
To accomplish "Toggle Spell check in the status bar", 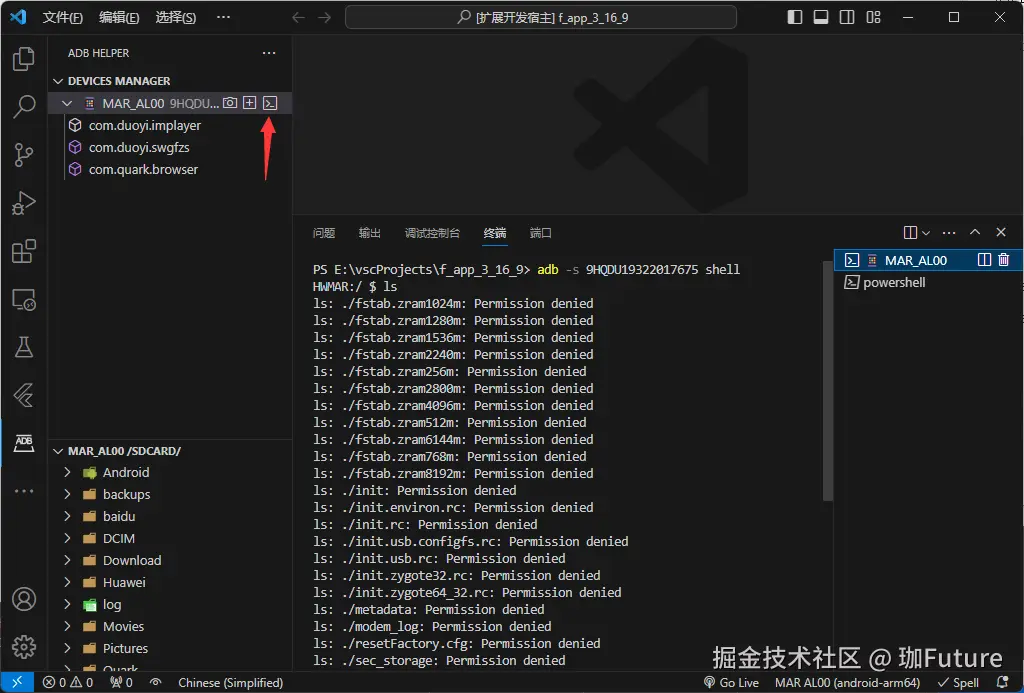I will pyautogui.click(x=957, y=683).
